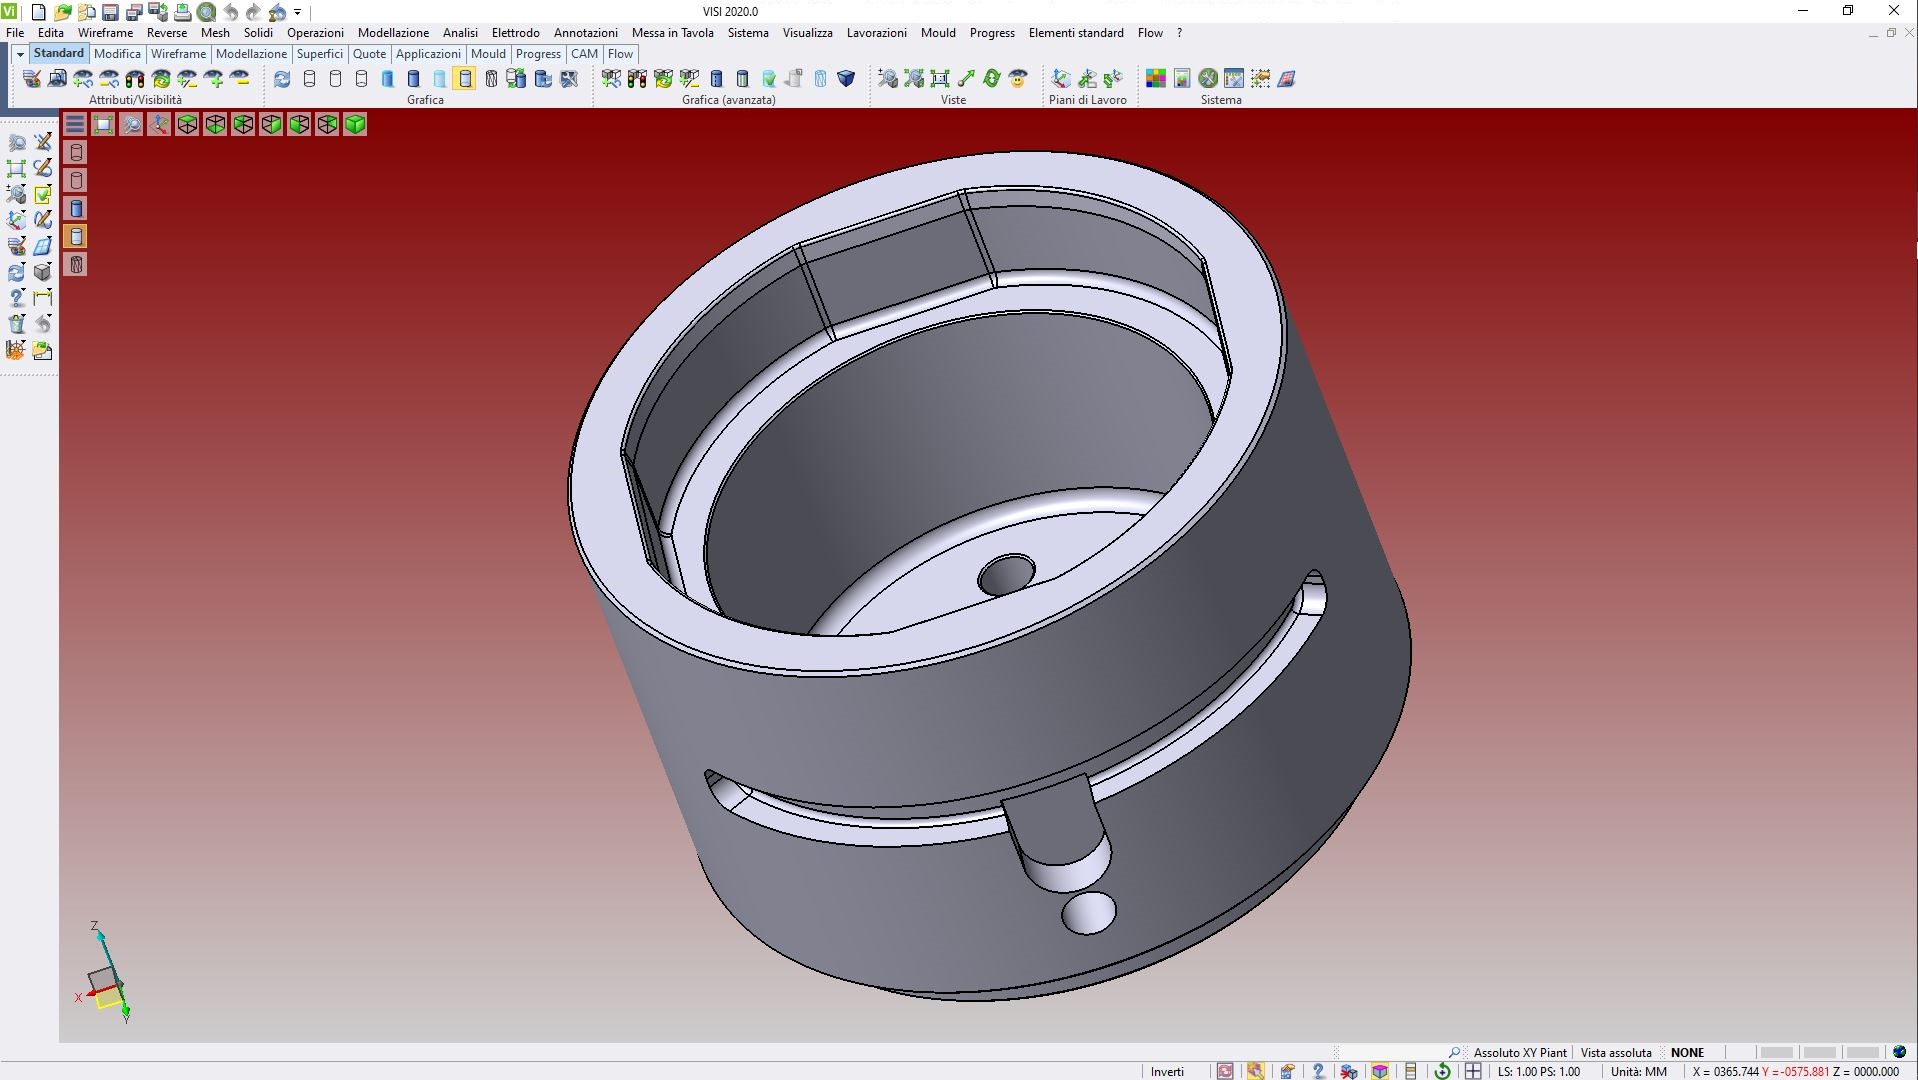Click the gray cube icon in left toolbar

(x=42, y=272)
